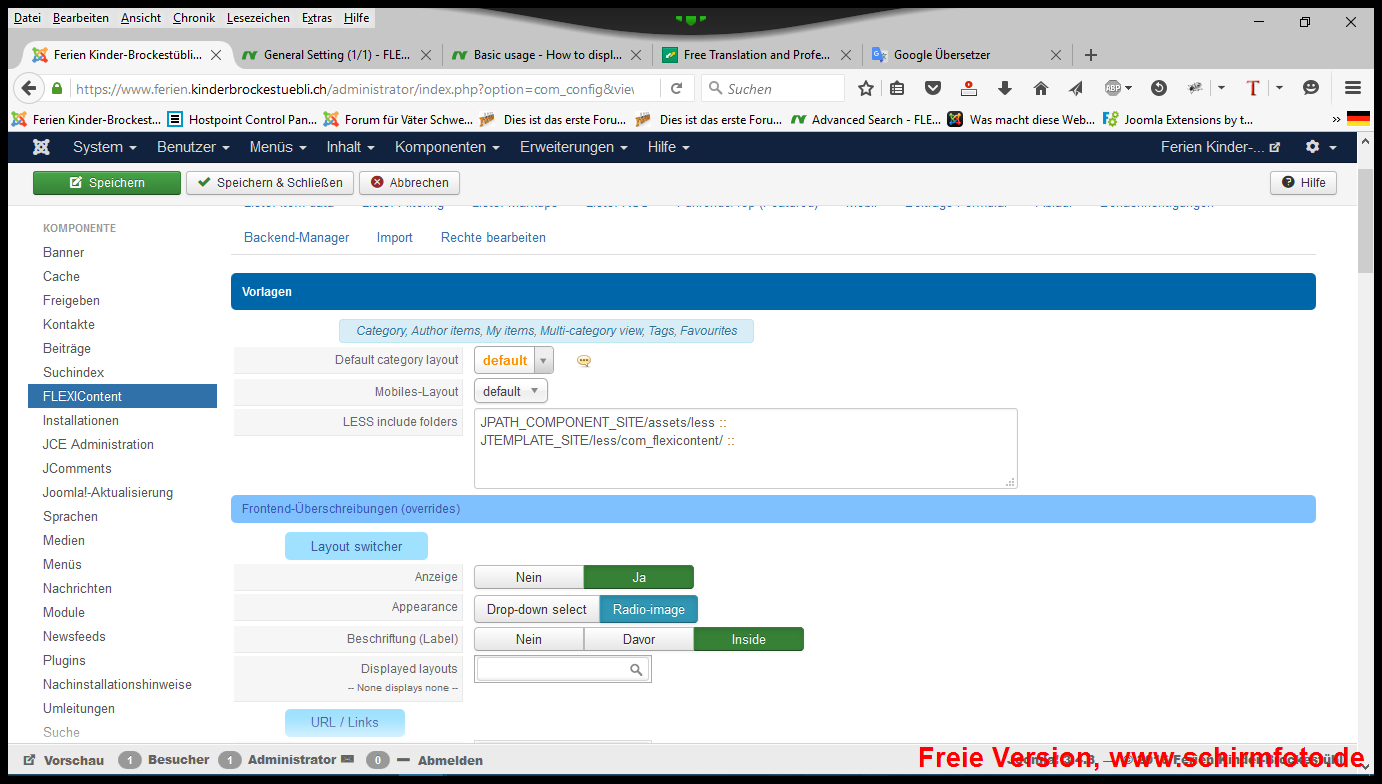
Task: Click the German flag icon
Action: pyautogui.click(x=1358, y=119)
